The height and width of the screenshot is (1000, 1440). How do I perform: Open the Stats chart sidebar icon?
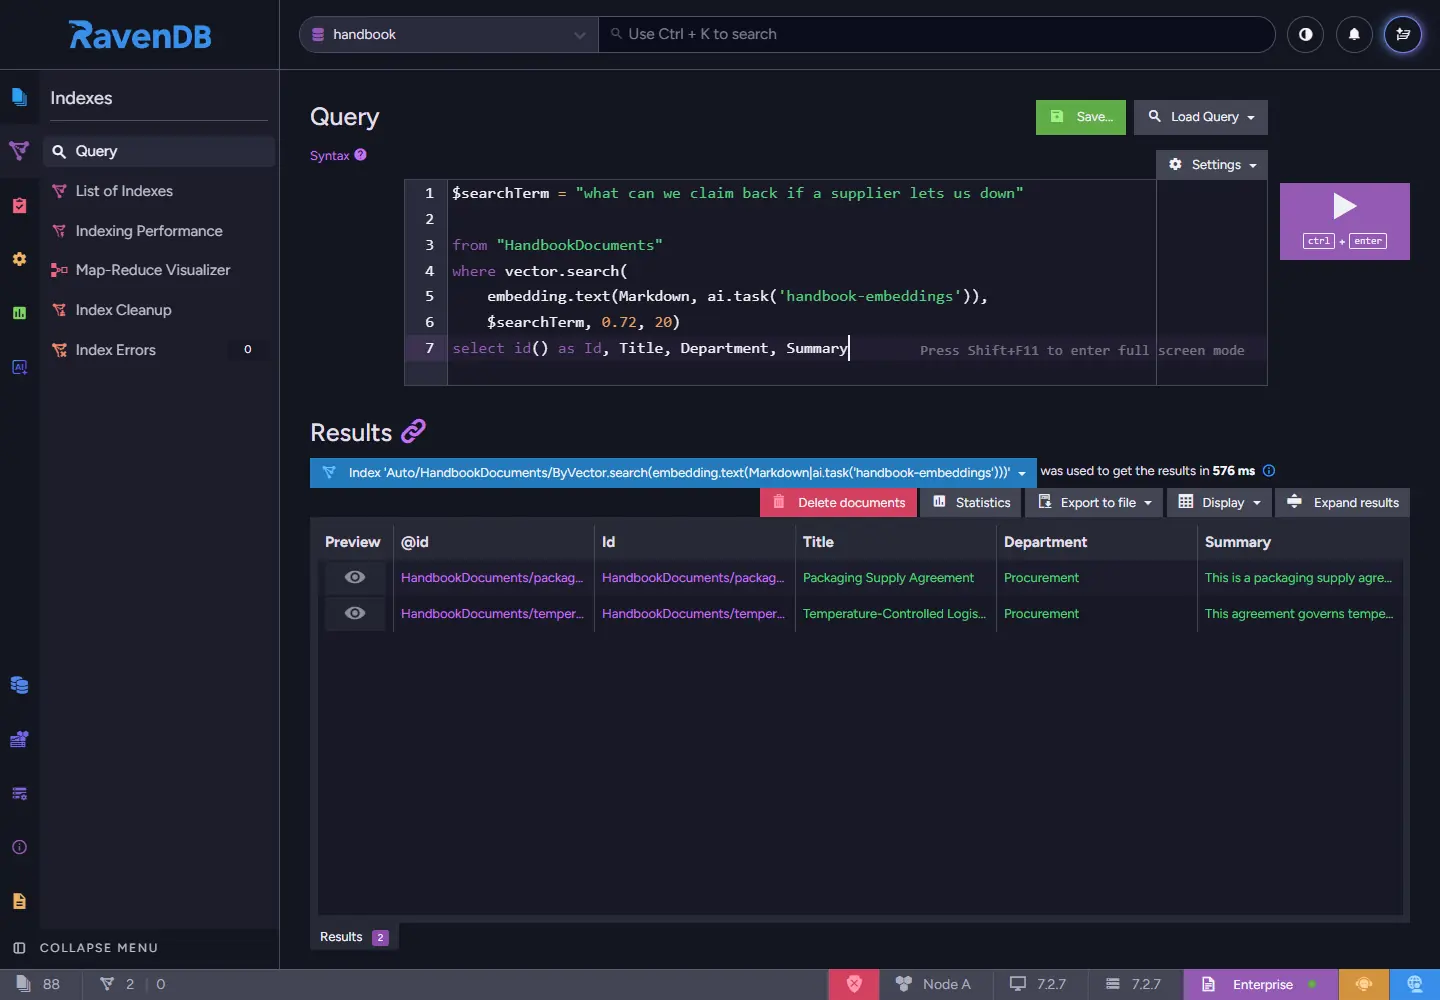coord(19,313)
